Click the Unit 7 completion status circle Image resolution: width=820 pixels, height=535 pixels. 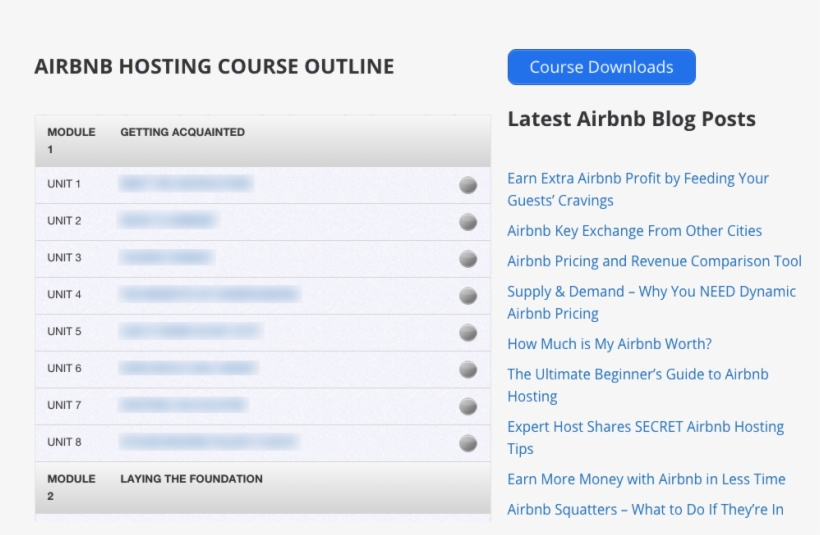pyautogui.click(x=468, y=406)
